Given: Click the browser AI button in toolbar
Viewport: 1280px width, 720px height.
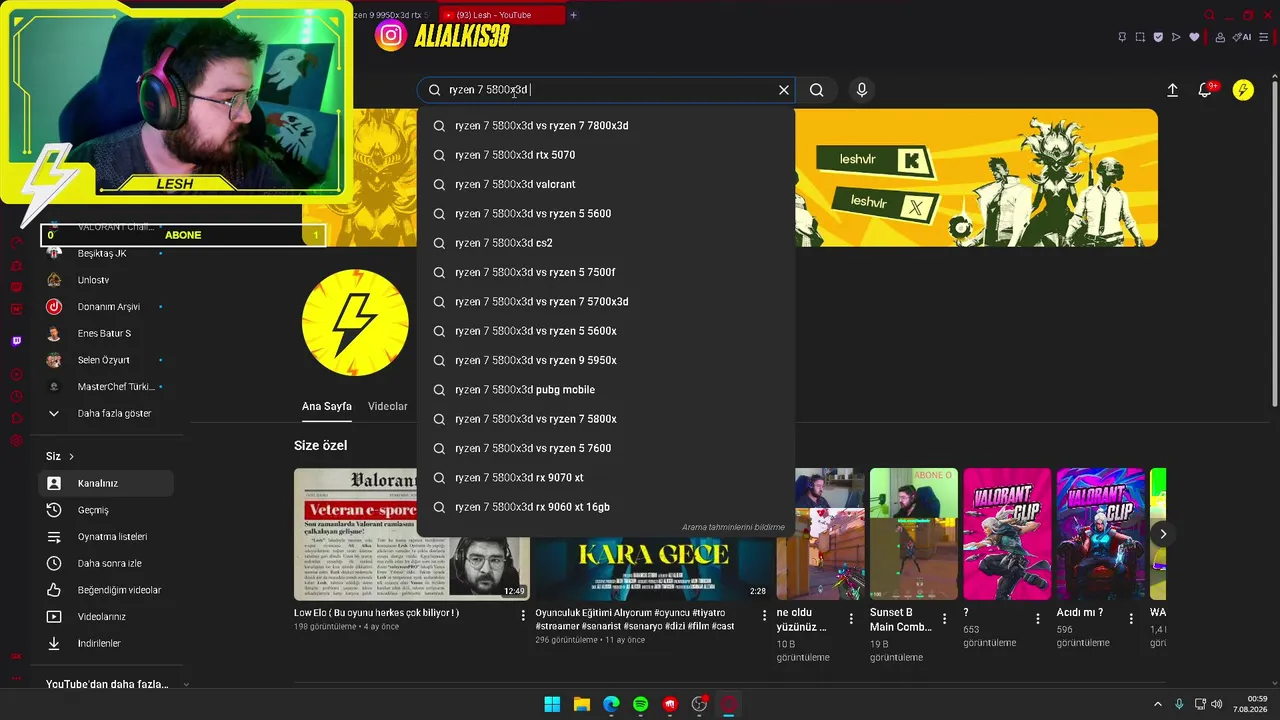Looking at the screenshot, I should tap(1243, 37).
